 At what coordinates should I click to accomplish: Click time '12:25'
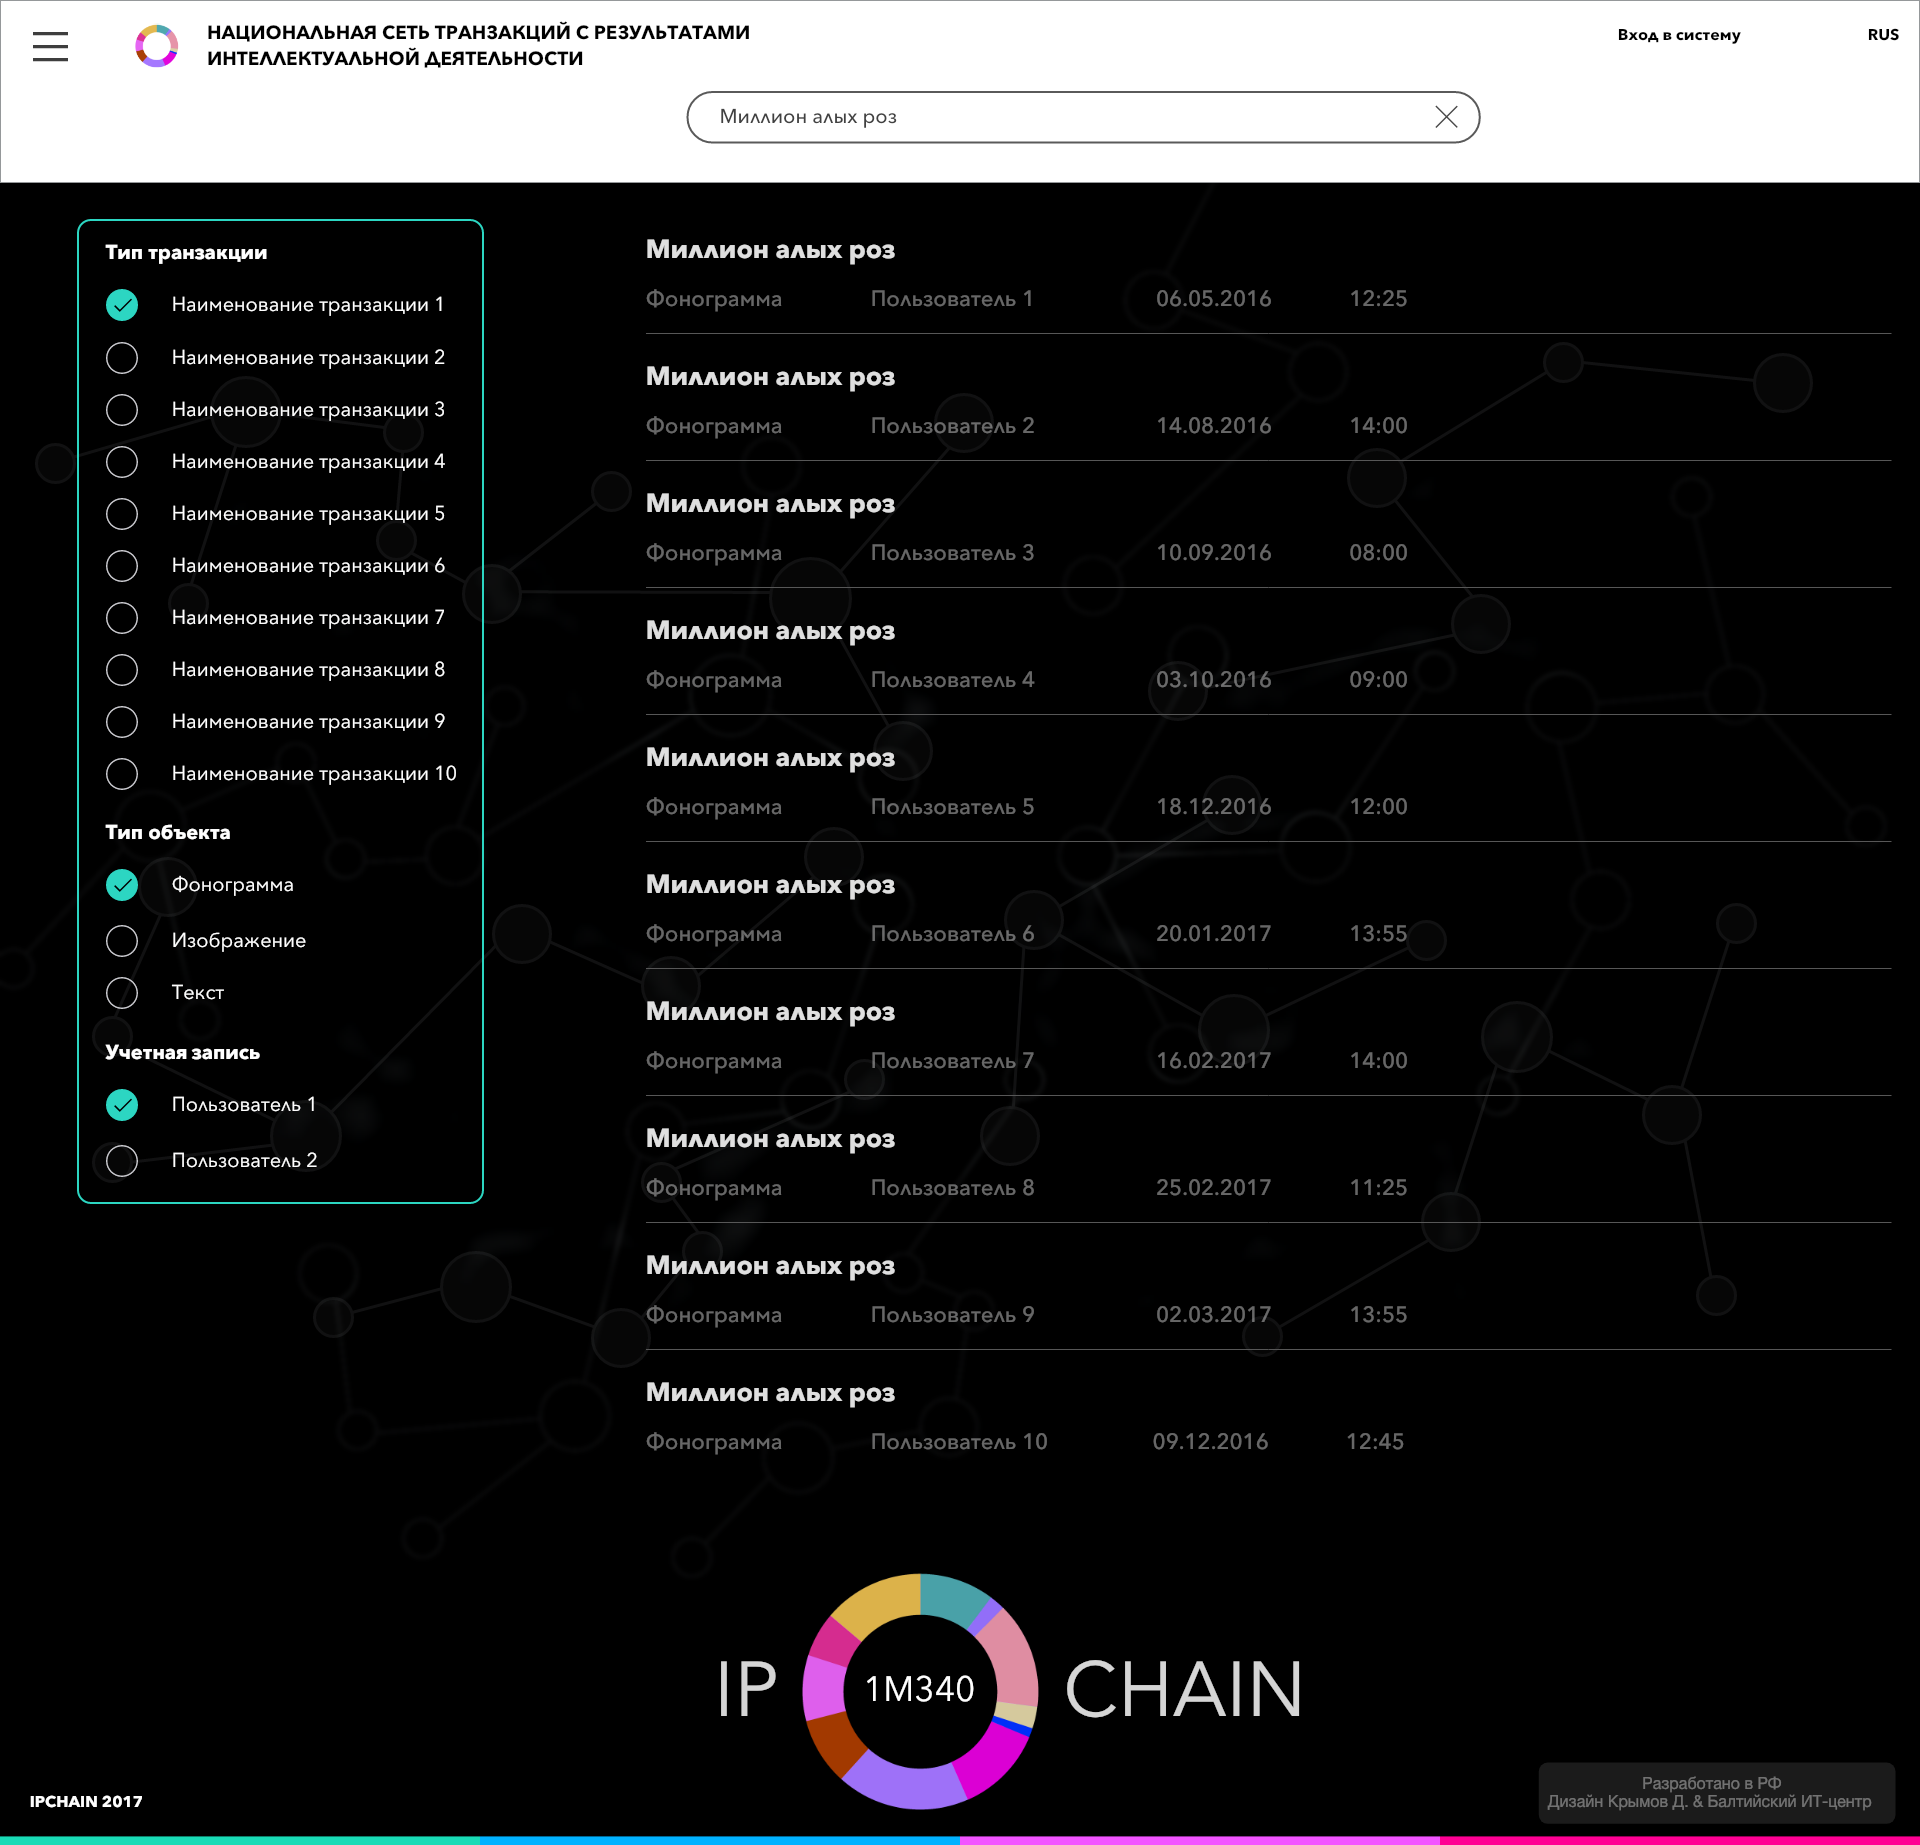click(x=1378, y=299)
